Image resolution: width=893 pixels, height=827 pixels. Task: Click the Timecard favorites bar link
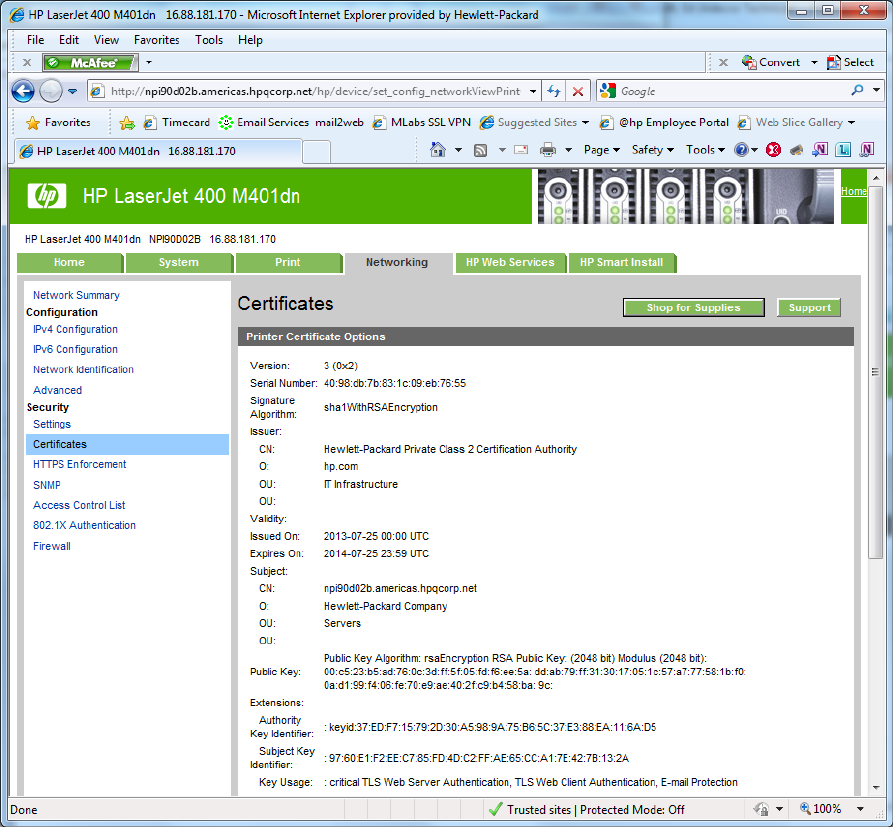(177, 122)
